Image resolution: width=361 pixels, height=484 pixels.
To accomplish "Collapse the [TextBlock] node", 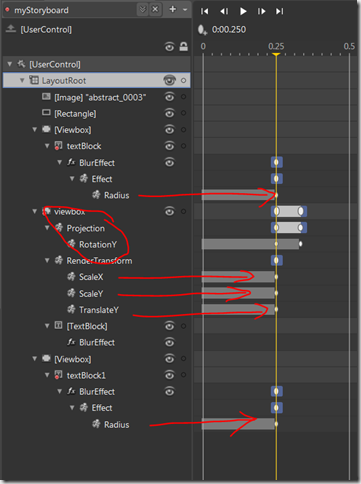I will pyautogui.click(x=47, y=326).
